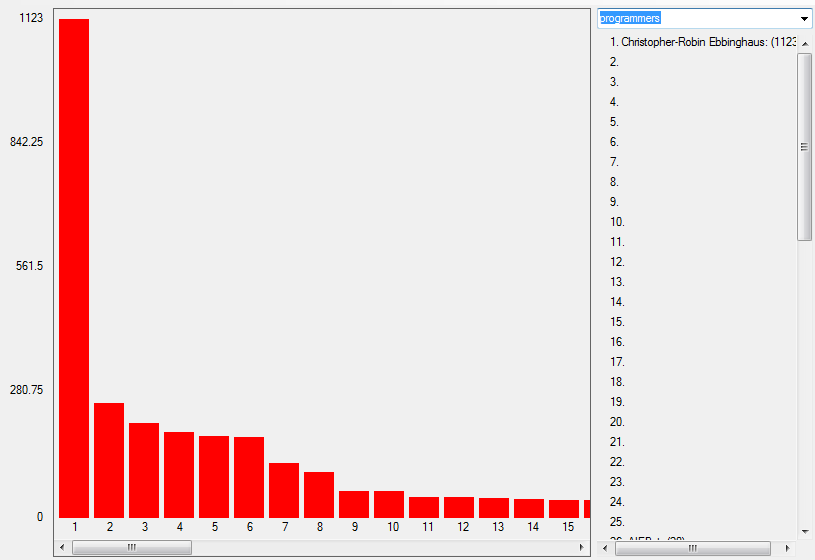Image resolution: width=815 pixels, height=560 pixels.
Task: Click the 1123 y-axis label
Action: tap(31, 18)
